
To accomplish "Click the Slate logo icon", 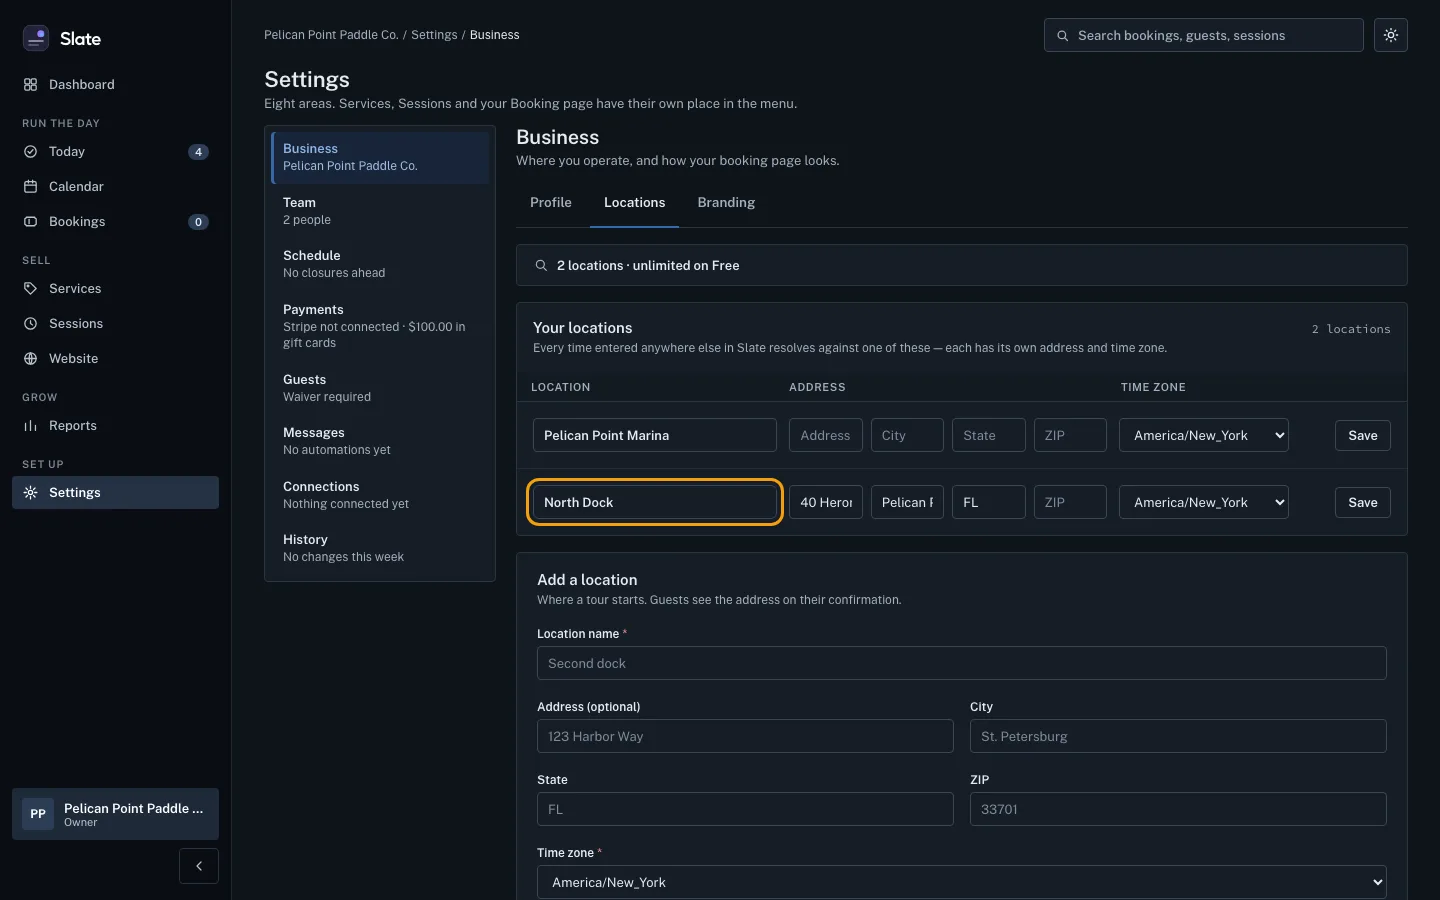I will (x=36, y=38).
